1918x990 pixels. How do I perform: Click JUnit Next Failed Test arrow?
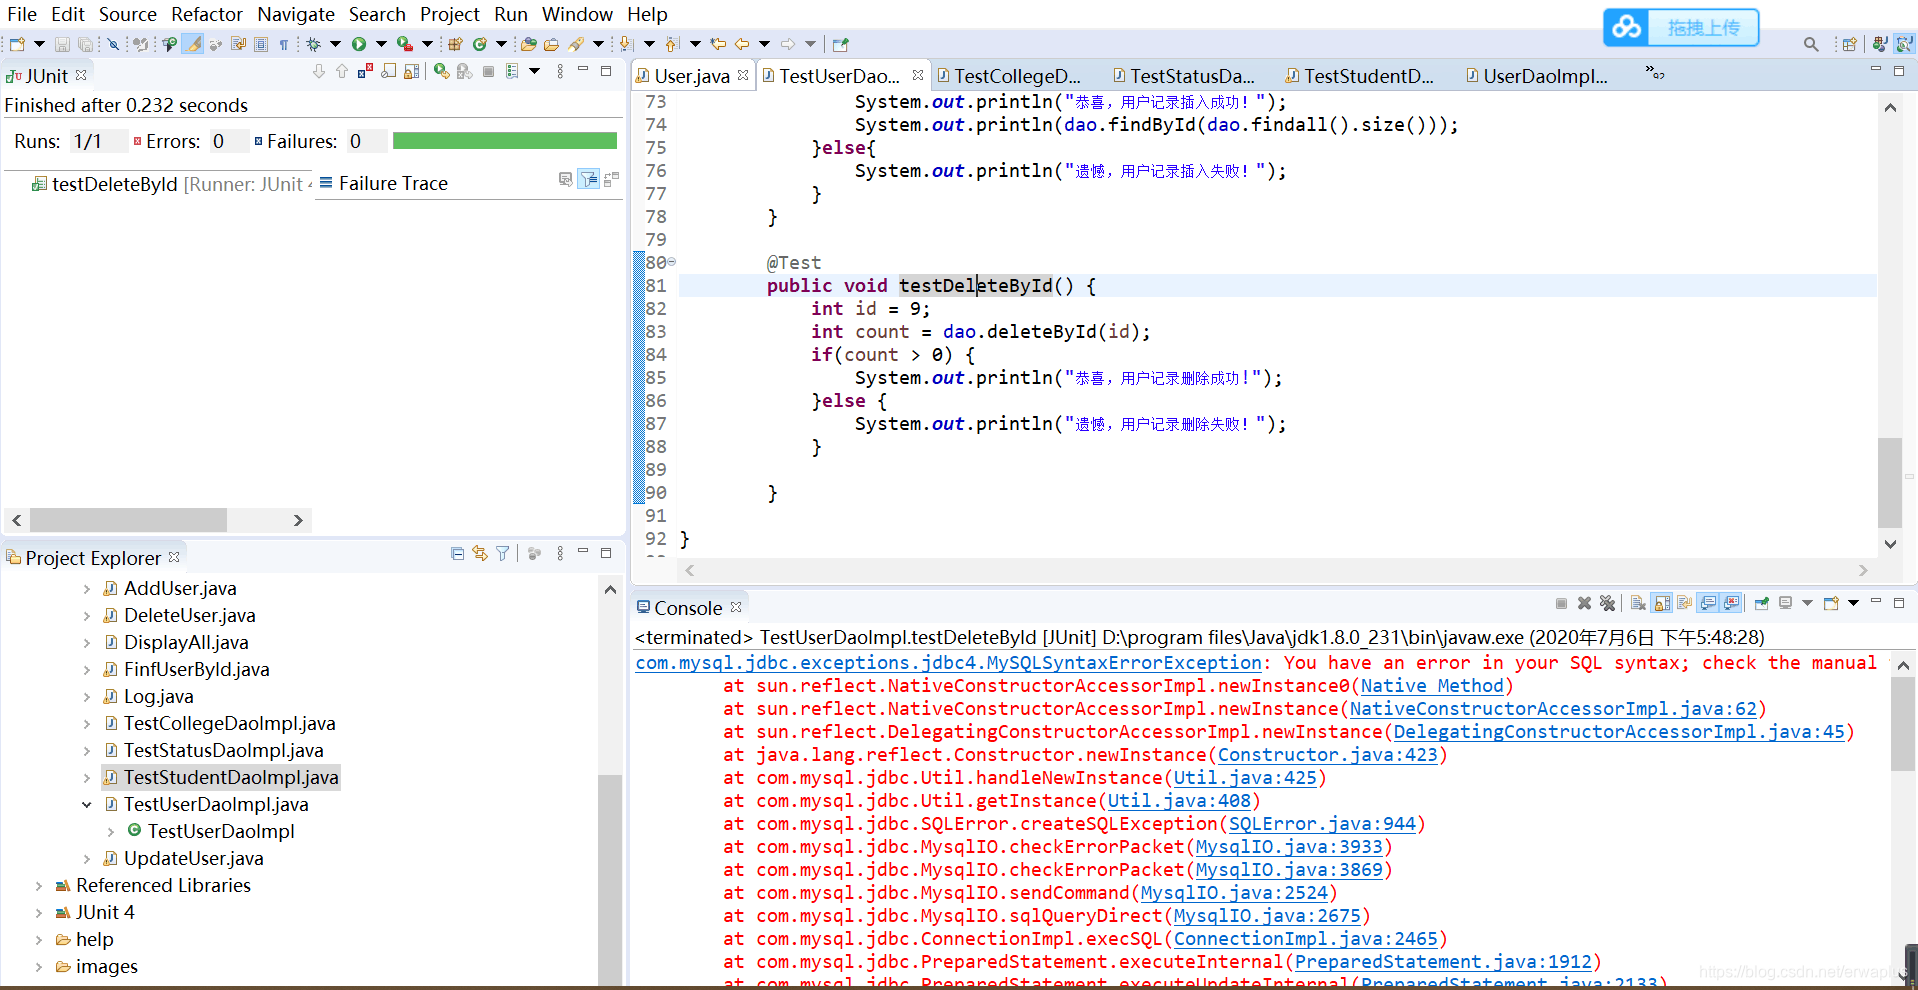click(x=318, y=71)
